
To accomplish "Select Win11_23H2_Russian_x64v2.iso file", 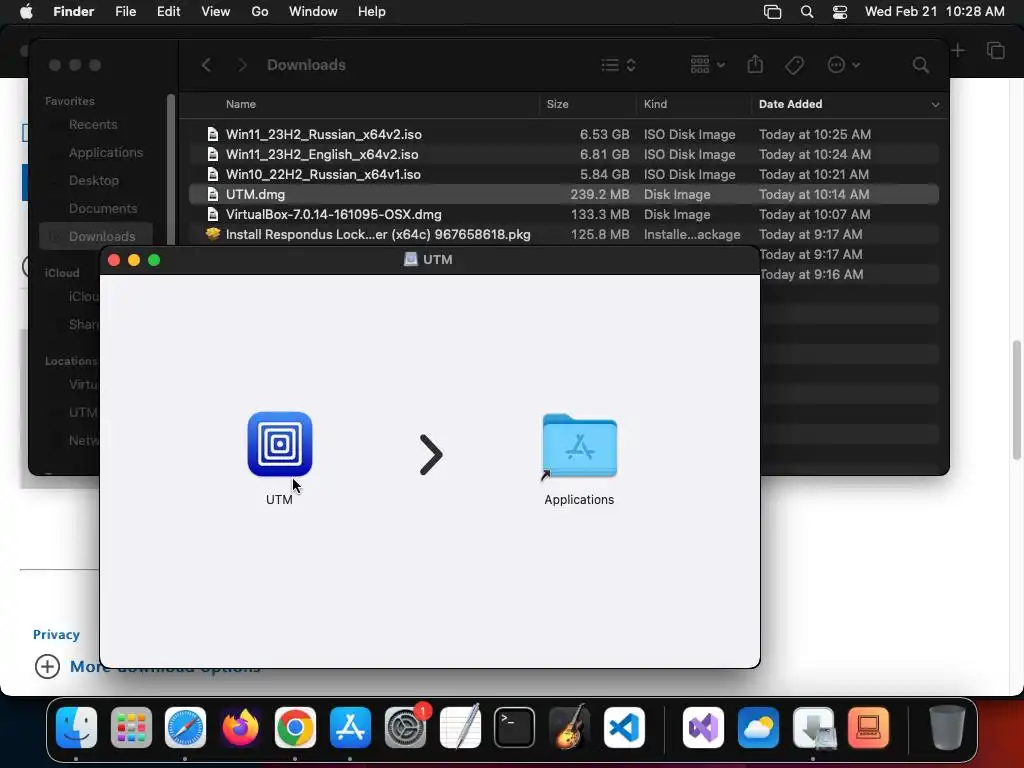I will click(564, 134).
